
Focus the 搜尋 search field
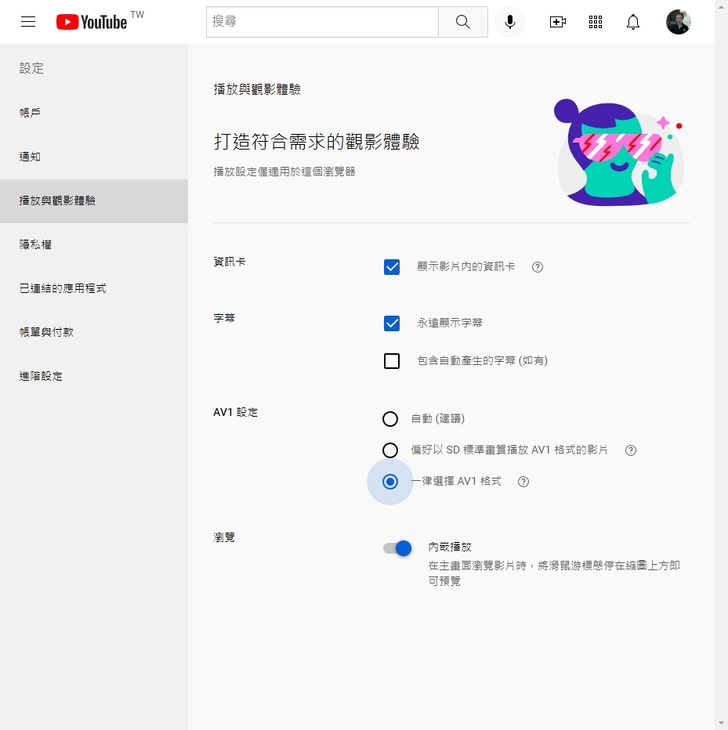pyautogui.click(x=322, y=21)
